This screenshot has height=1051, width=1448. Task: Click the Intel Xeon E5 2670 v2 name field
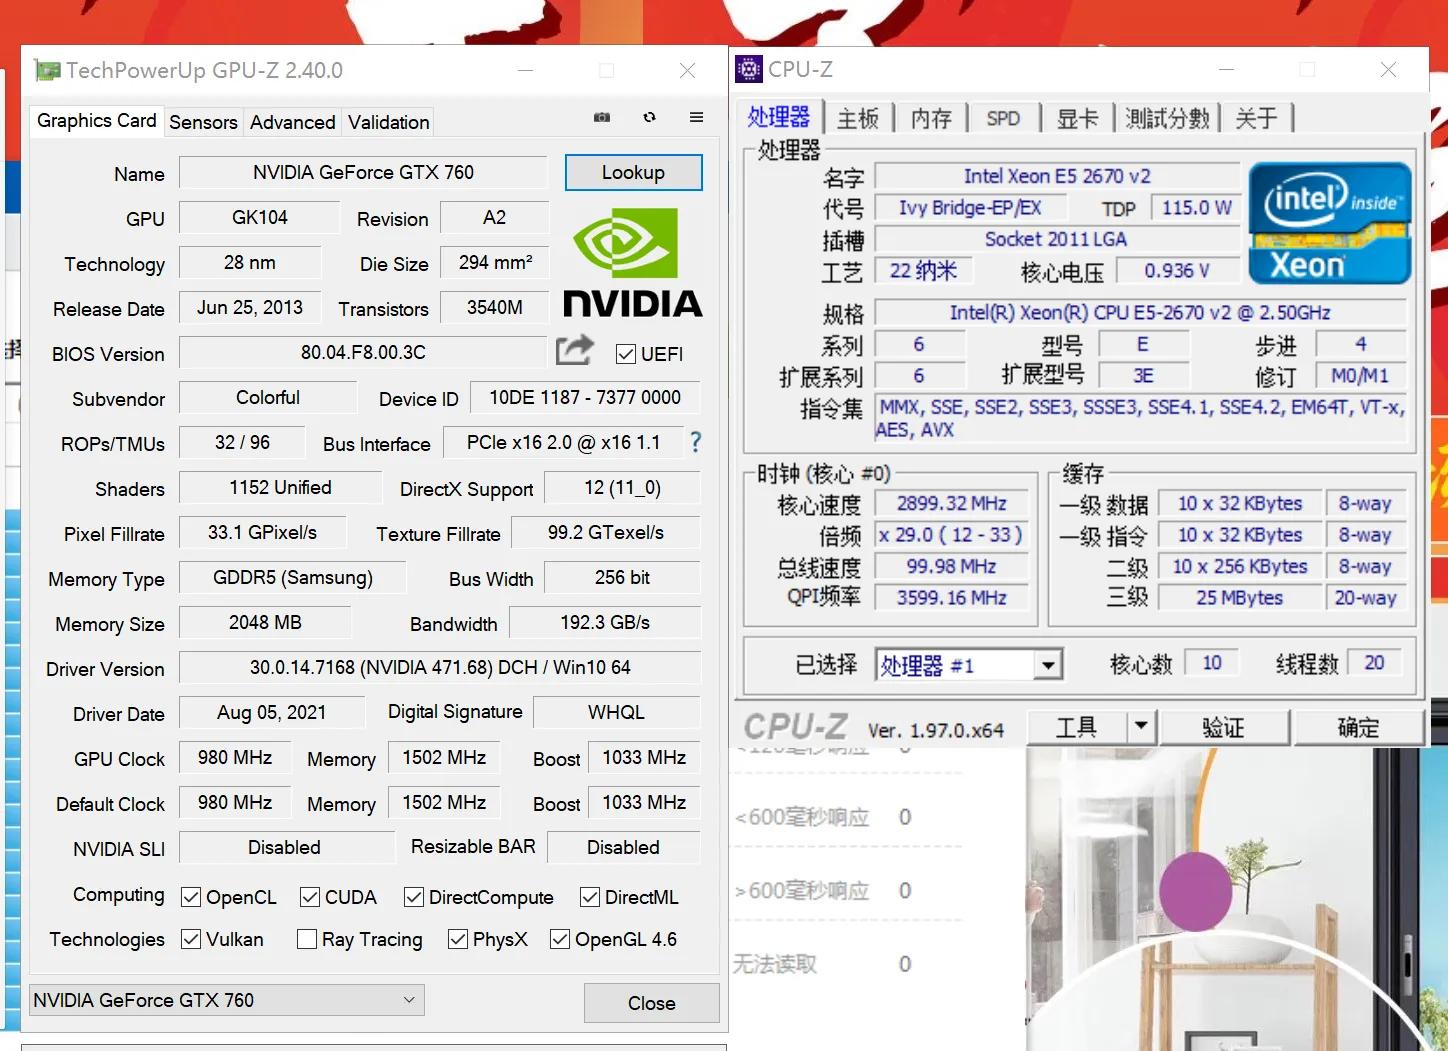tap(1055, 175)
